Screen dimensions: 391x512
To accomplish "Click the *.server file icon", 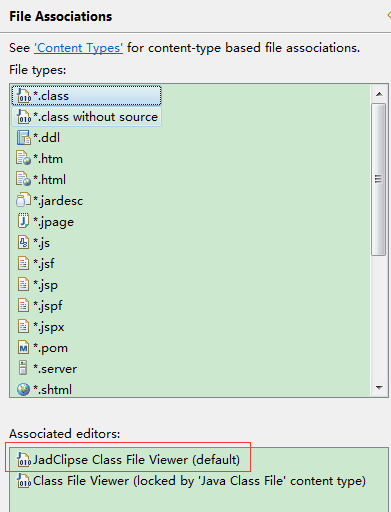I will tap(23, 368).
